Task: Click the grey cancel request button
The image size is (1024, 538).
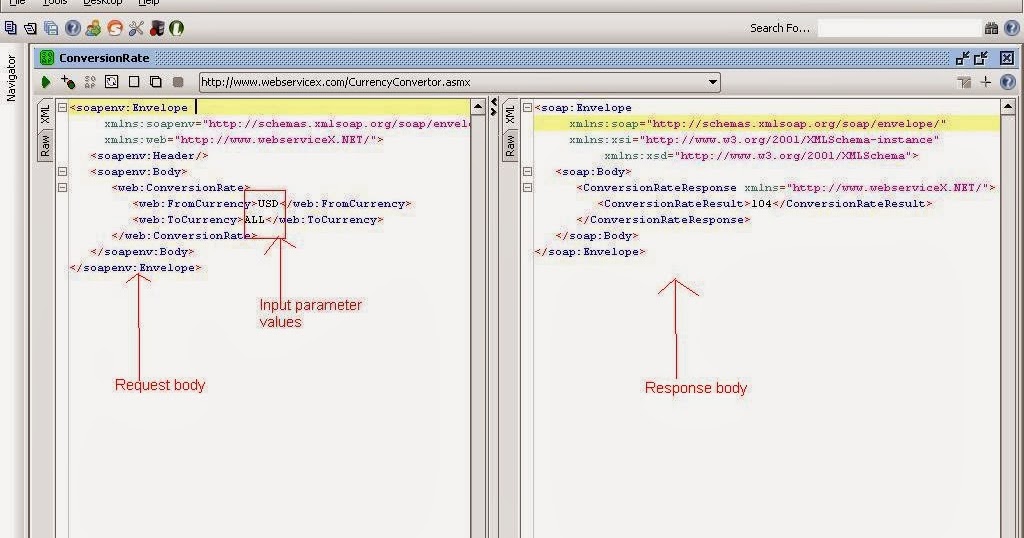Action: coord(178,82)
